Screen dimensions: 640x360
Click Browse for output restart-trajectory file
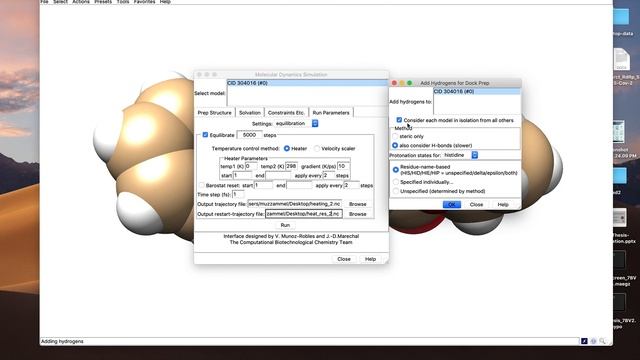(x=358, y=214)
